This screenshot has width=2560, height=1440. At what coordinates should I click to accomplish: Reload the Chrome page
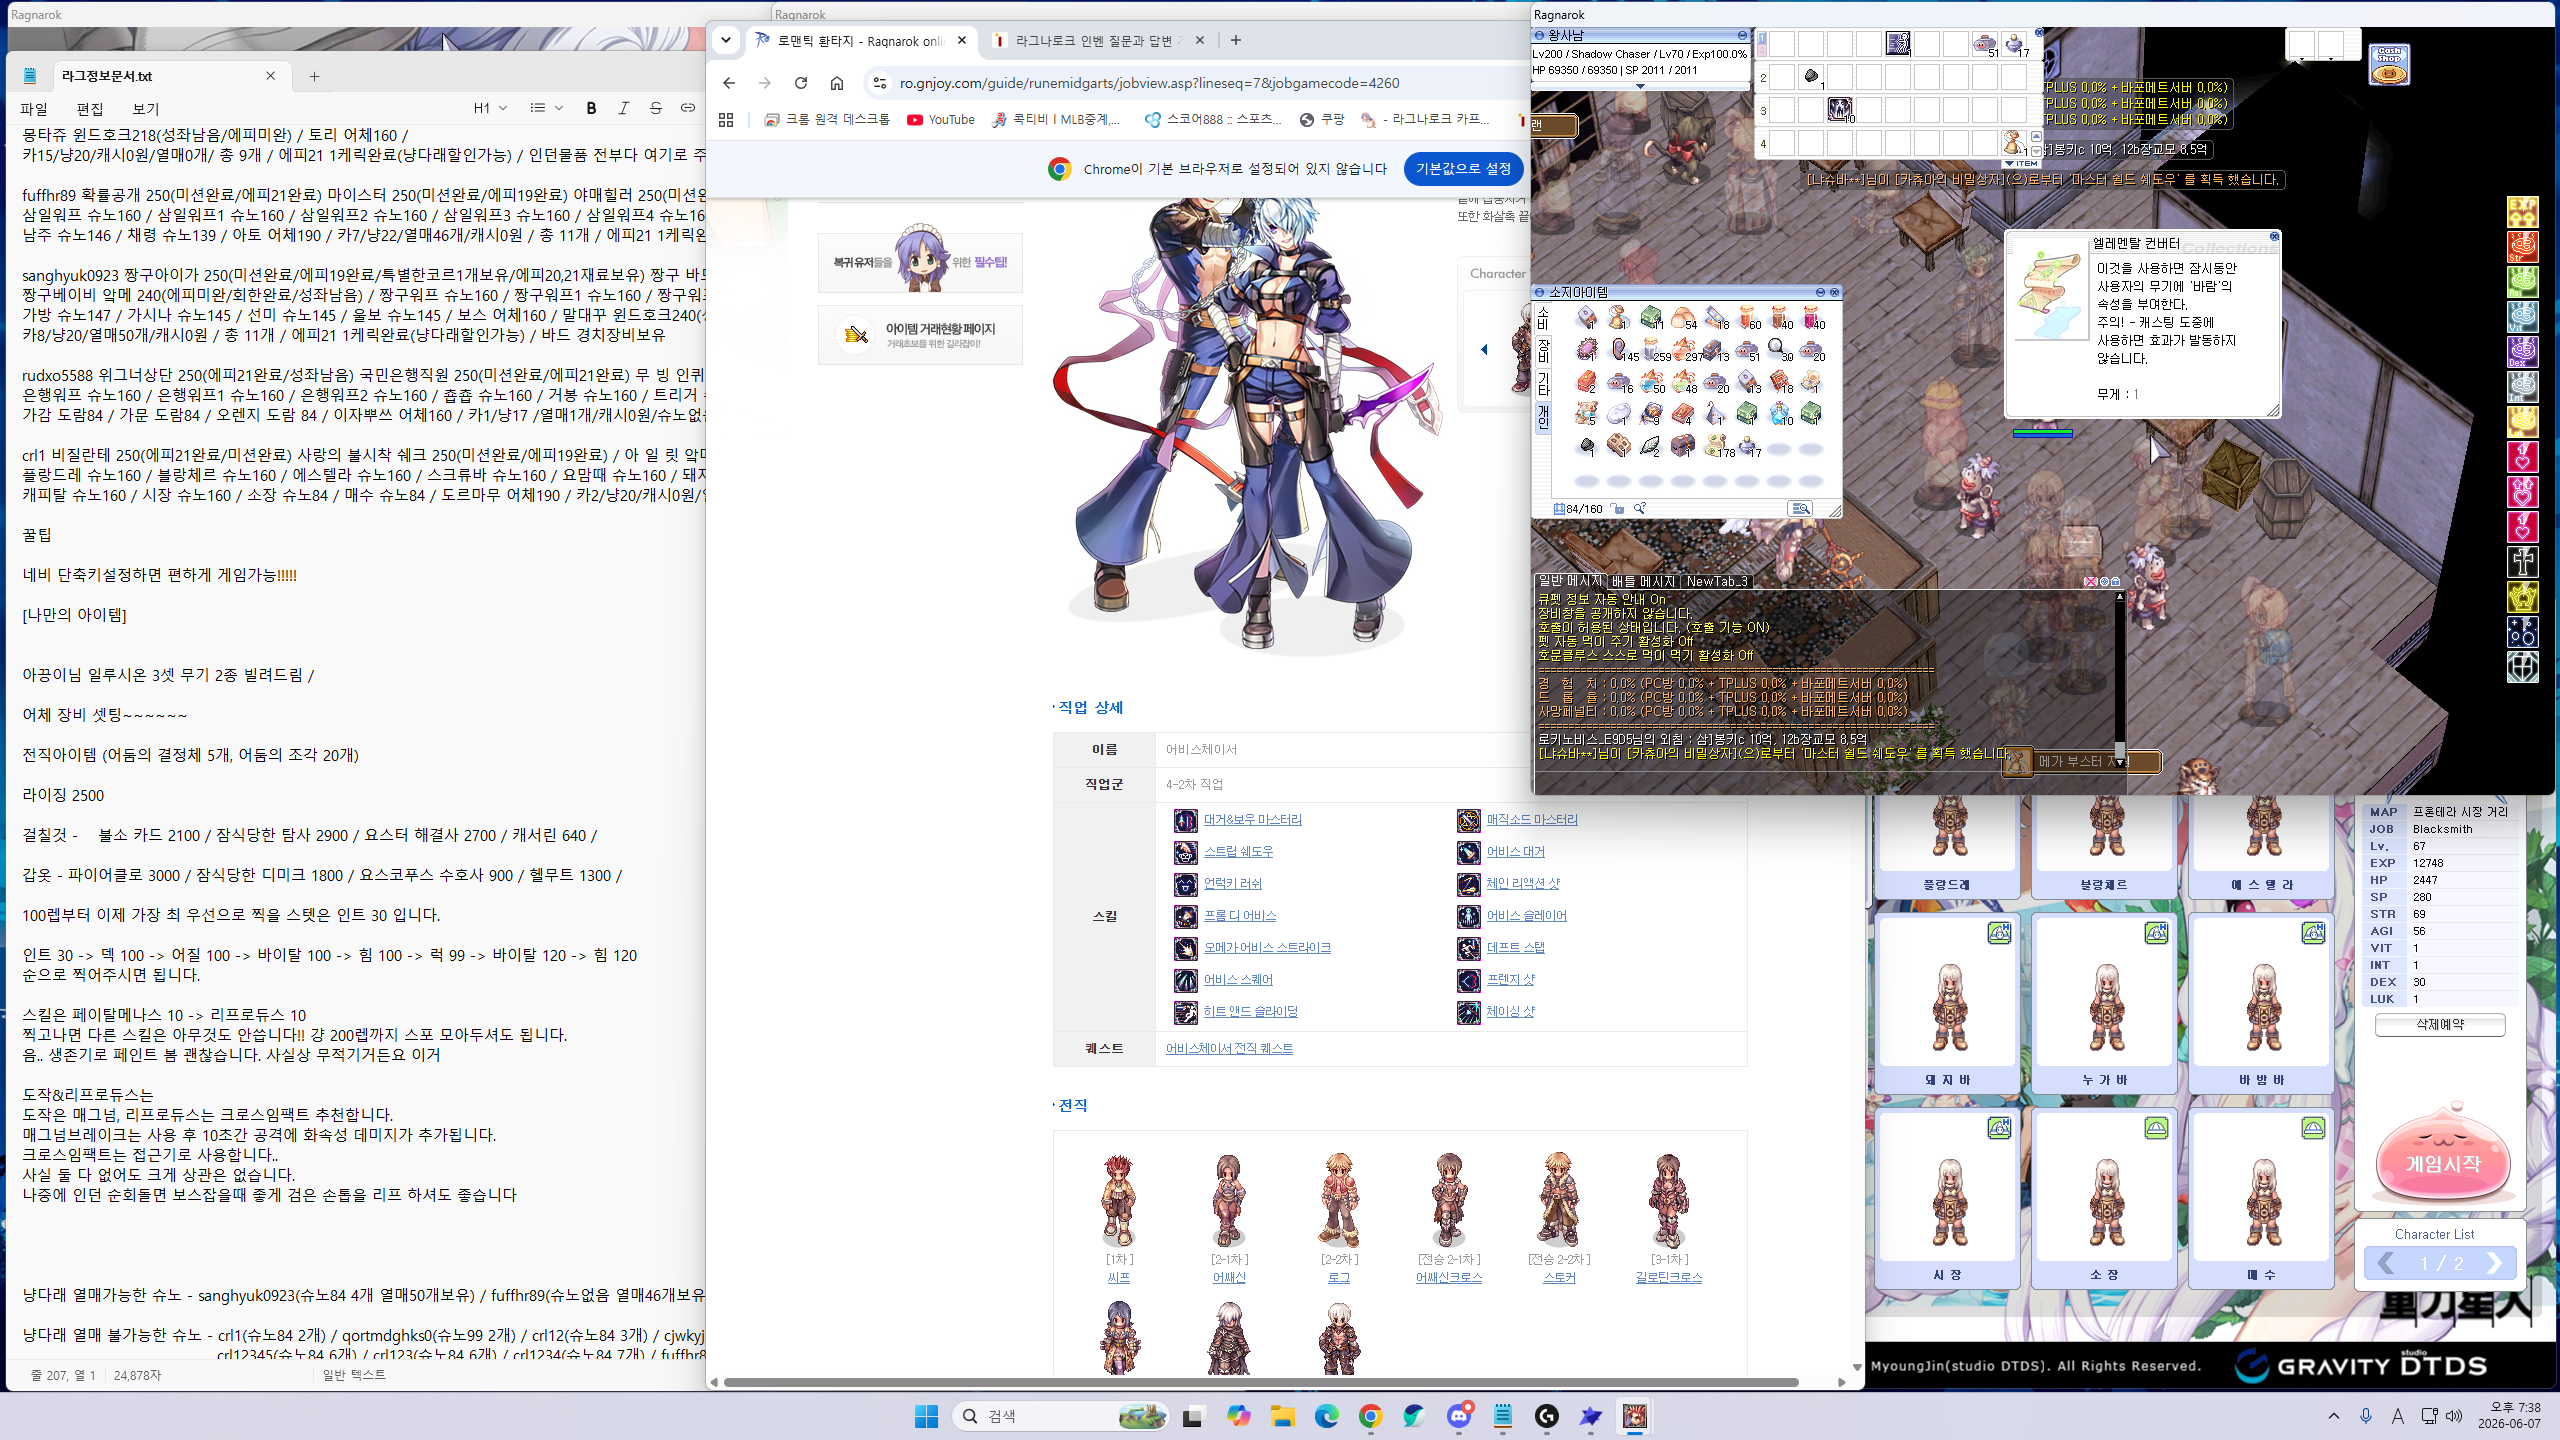pyautogui.click(x=801, y=83)
